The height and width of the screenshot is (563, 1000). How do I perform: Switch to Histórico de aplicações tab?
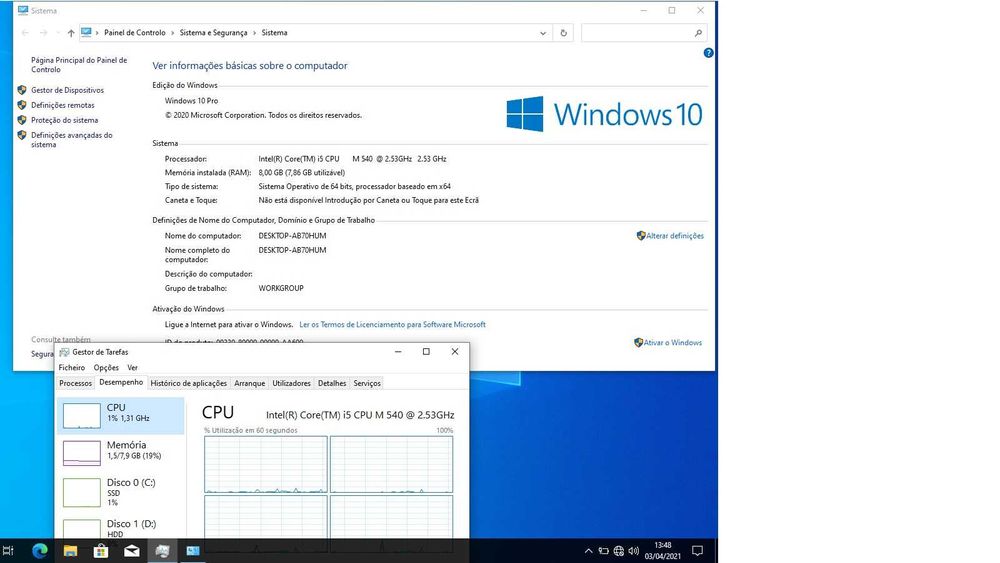pyautogui.click(x=188, y=383)
